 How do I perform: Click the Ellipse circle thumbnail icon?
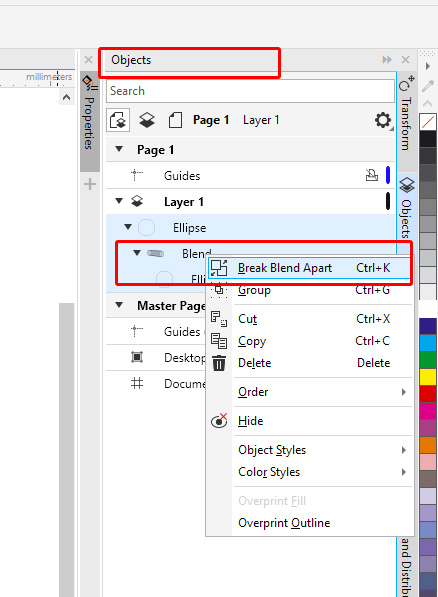(x=146, y=228)
